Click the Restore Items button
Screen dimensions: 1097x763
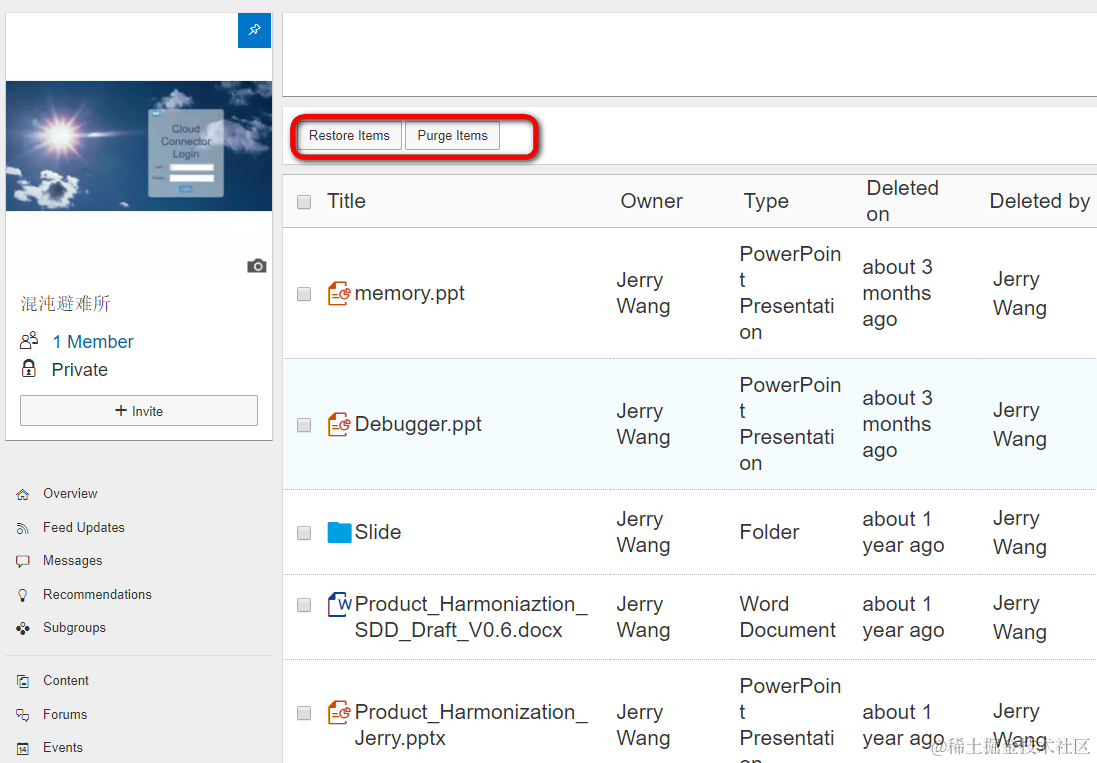click(x=349, y=136)
